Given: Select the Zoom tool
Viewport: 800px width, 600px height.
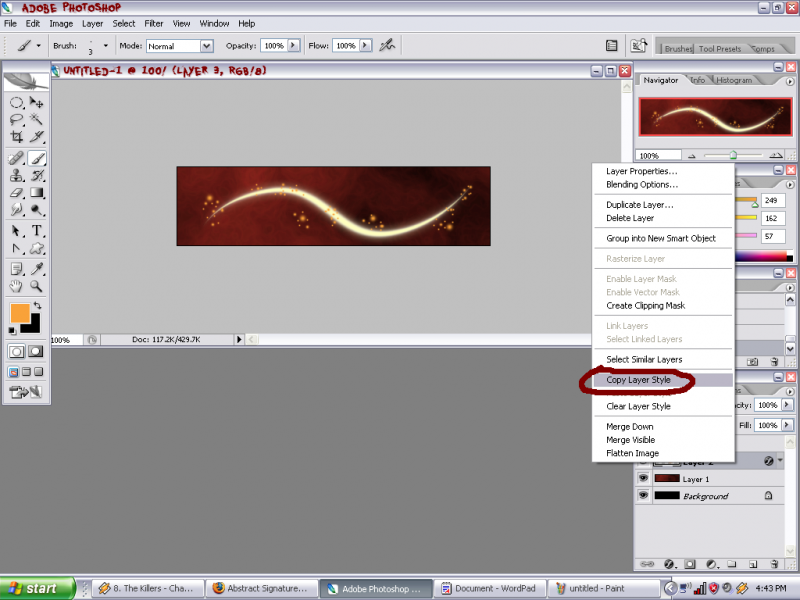Looking at the screenshot, I should coord(37,286).
